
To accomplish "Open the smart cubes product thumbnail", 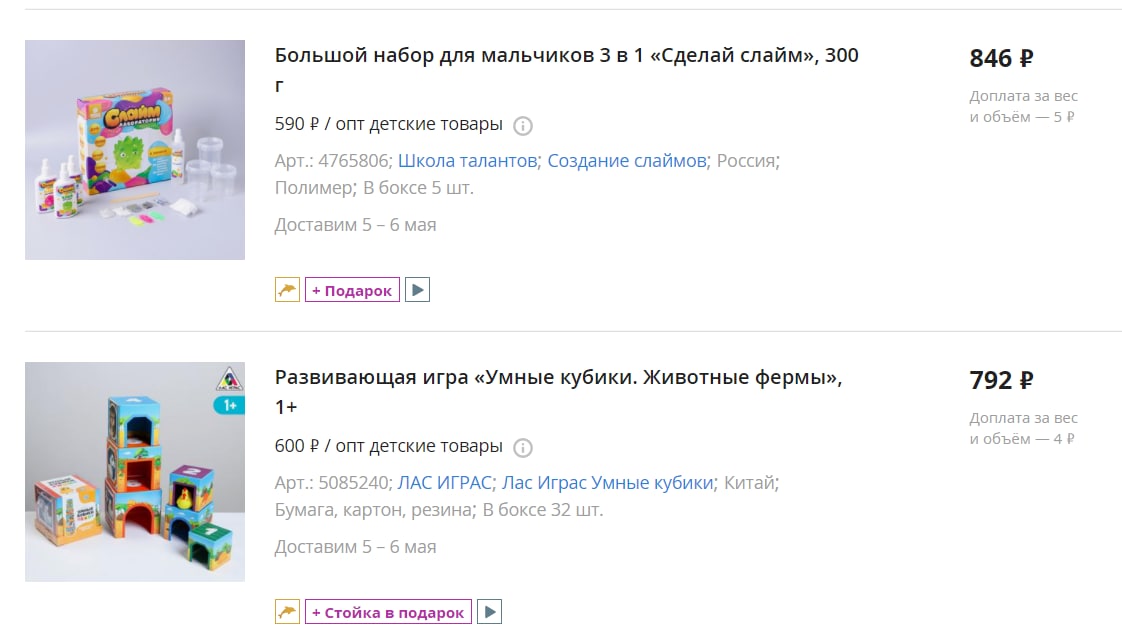I will [x=135, y=471].
